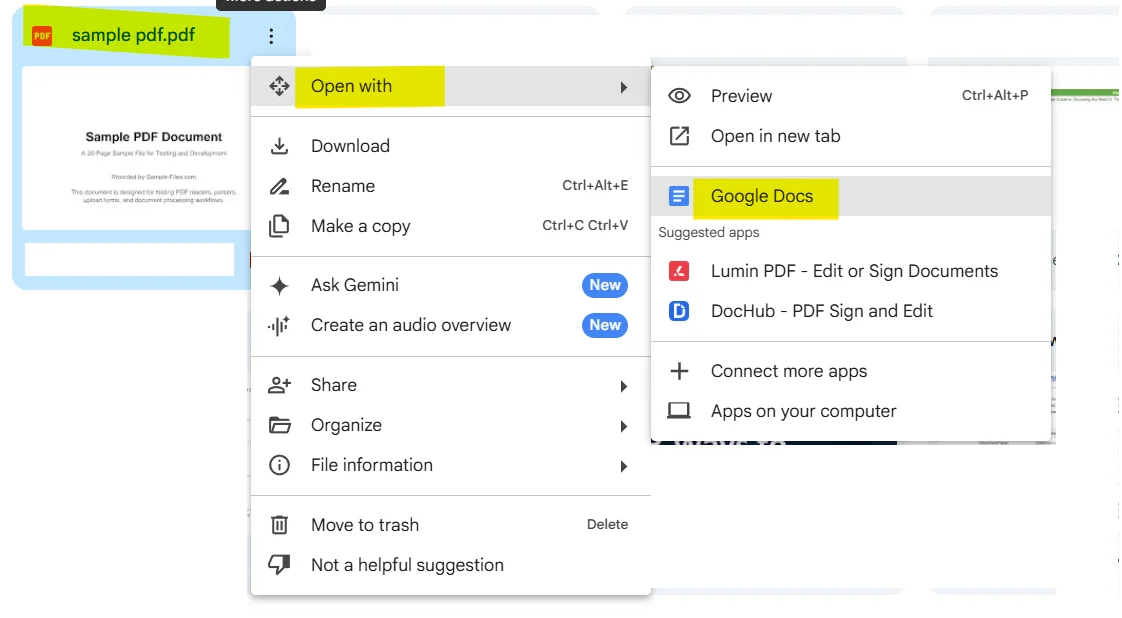Click the red PDF file-type icon
The height and width of the screenshot is (618, 1122).
click(x=42, y=35)
